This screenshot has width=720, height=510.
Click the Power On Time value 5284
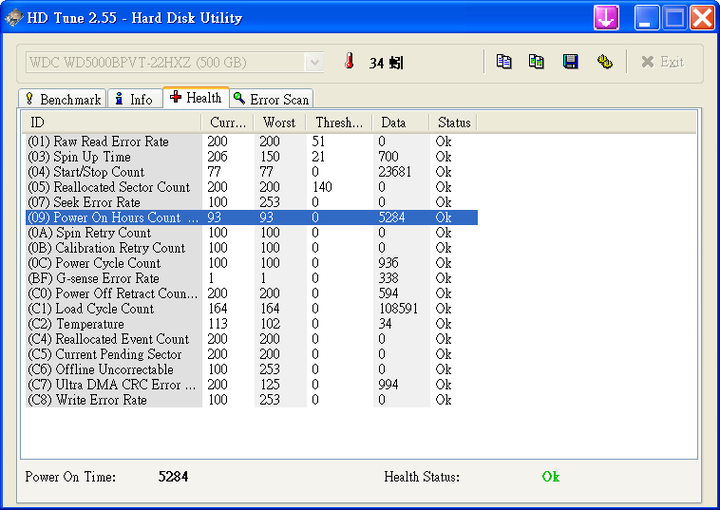tap(173, 476)
